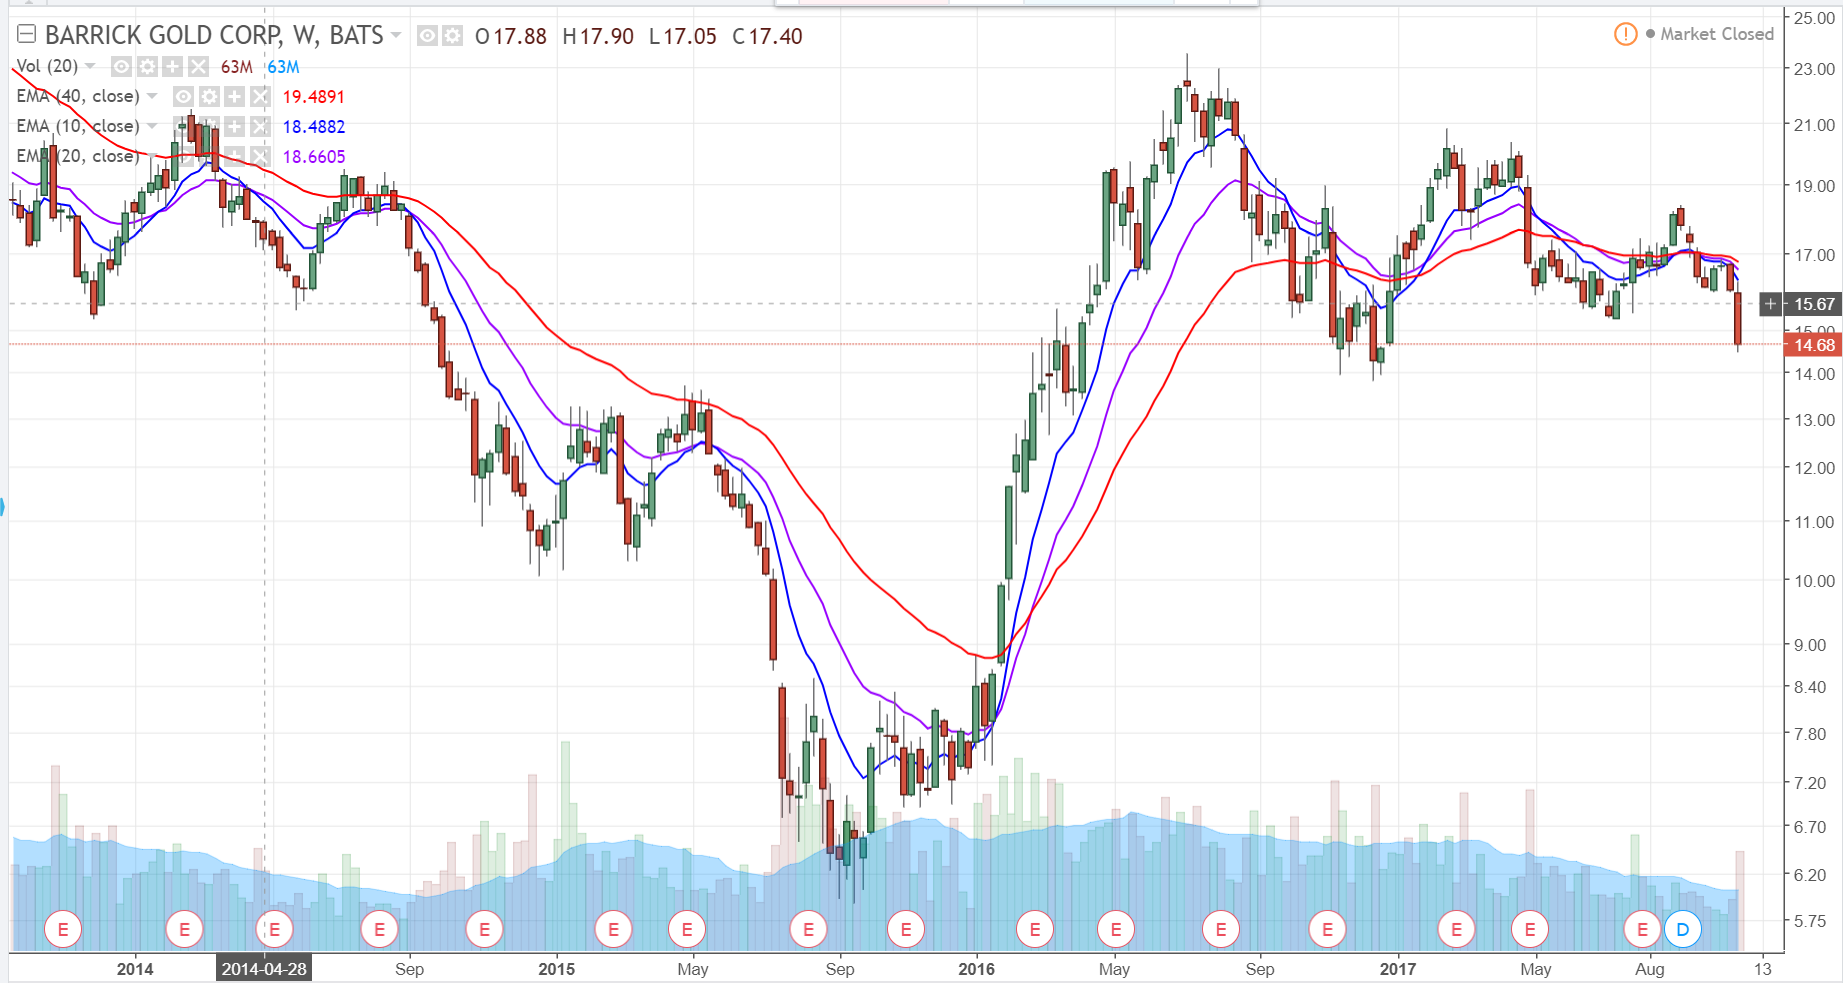
Task: Click the EMA (40, close) indicator label
Action: (x=78, y=96)
